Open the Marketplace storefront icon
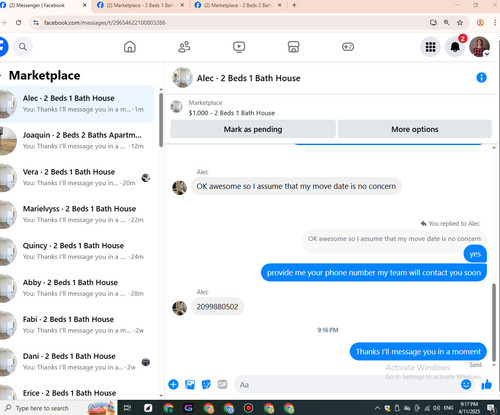Viewport: 500px width, 415px height. [x=293, y=47]
